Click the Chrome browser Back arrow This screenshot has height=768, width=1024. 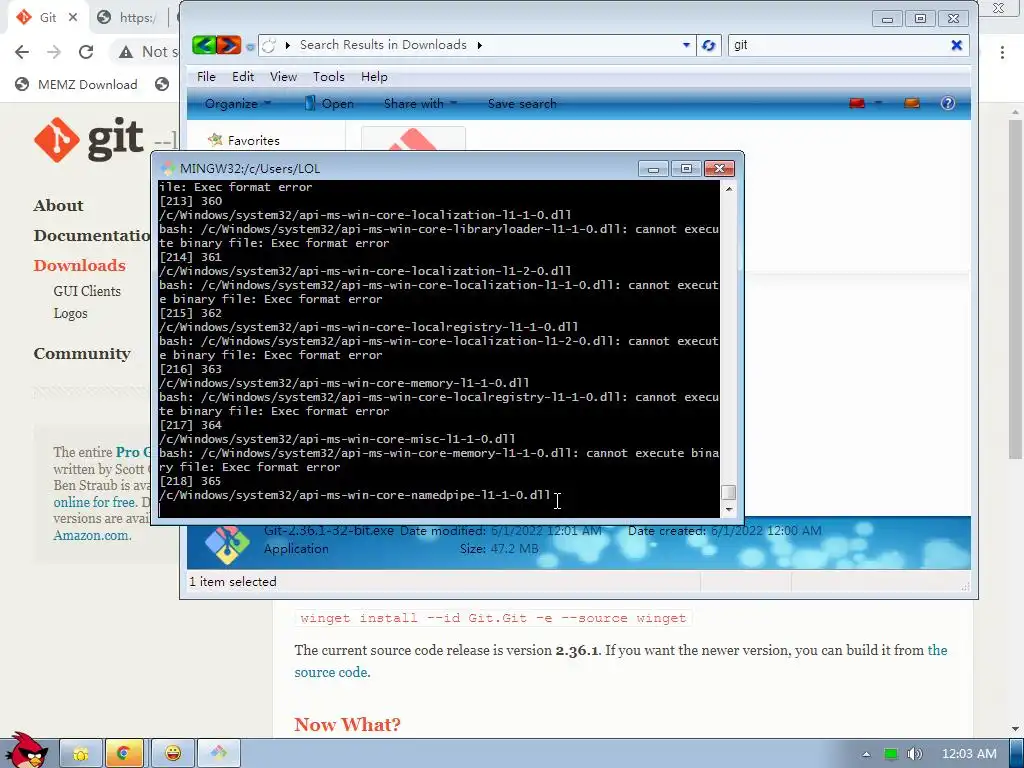tap(22, 52)
